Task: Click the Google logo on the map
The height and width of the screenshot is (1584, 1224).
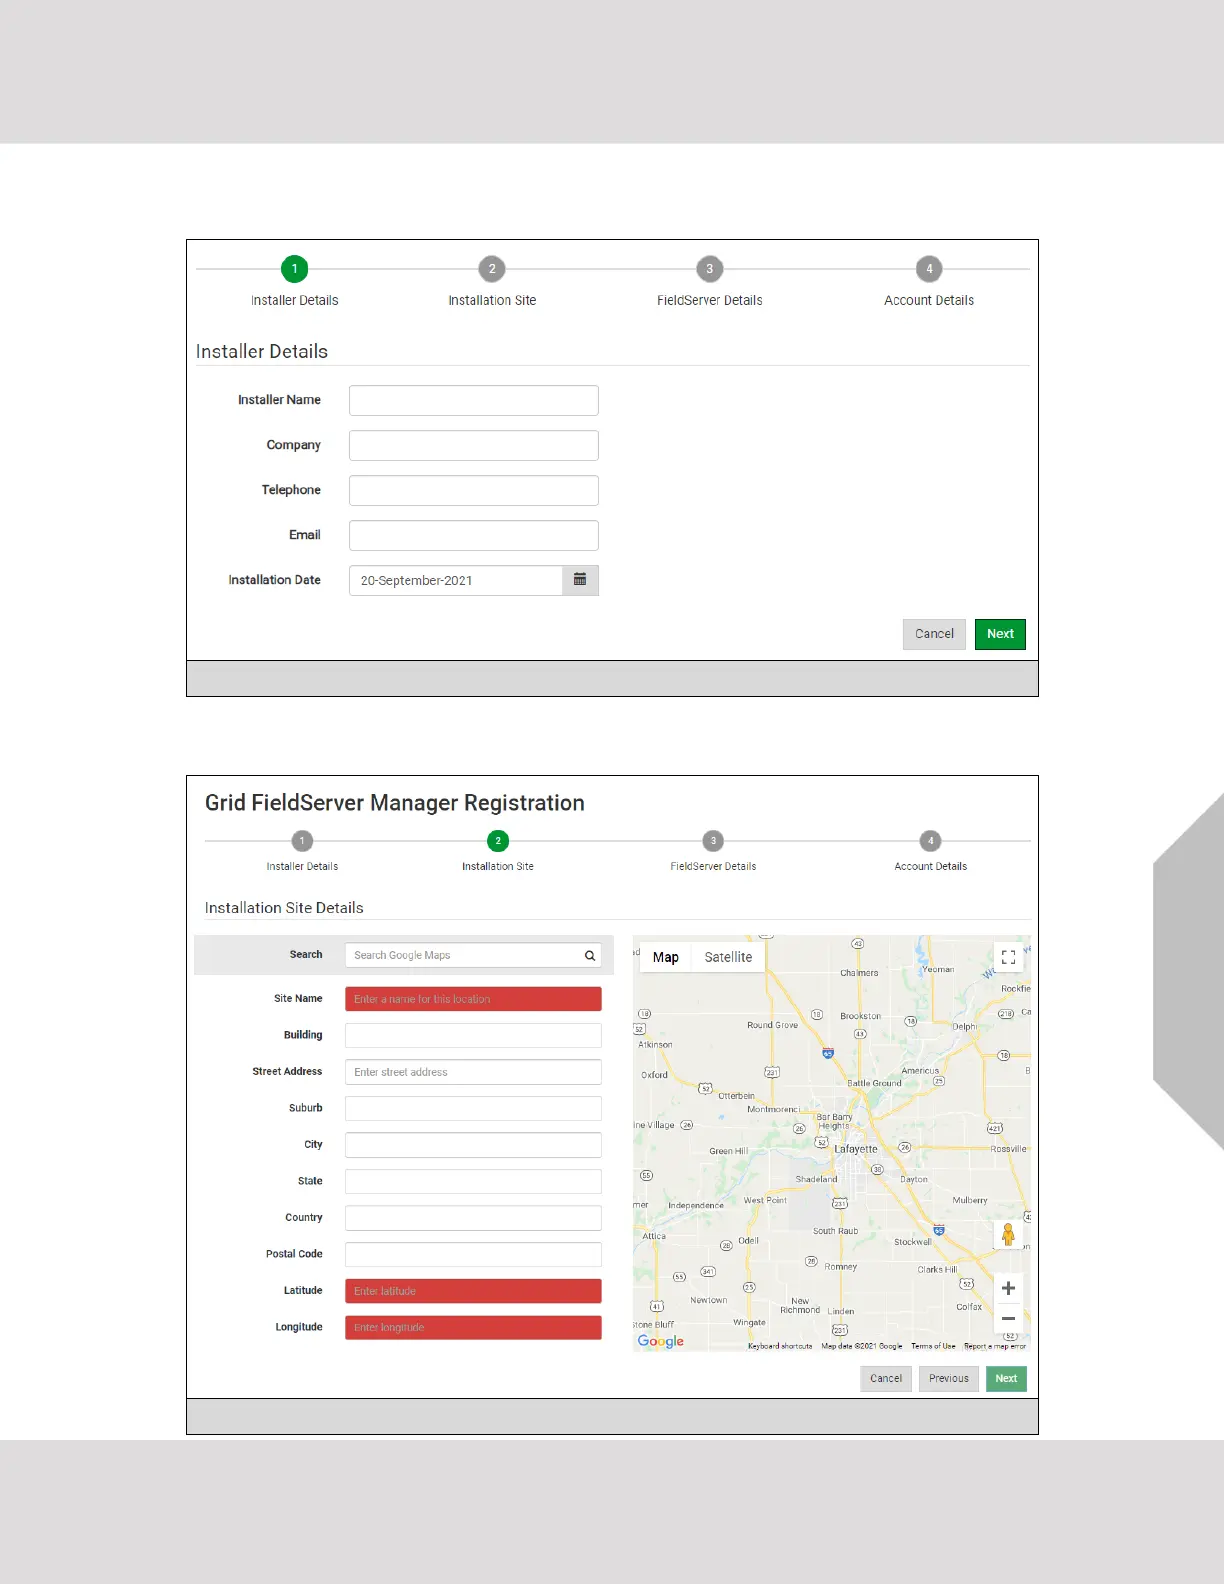Action: (661, 1341)
